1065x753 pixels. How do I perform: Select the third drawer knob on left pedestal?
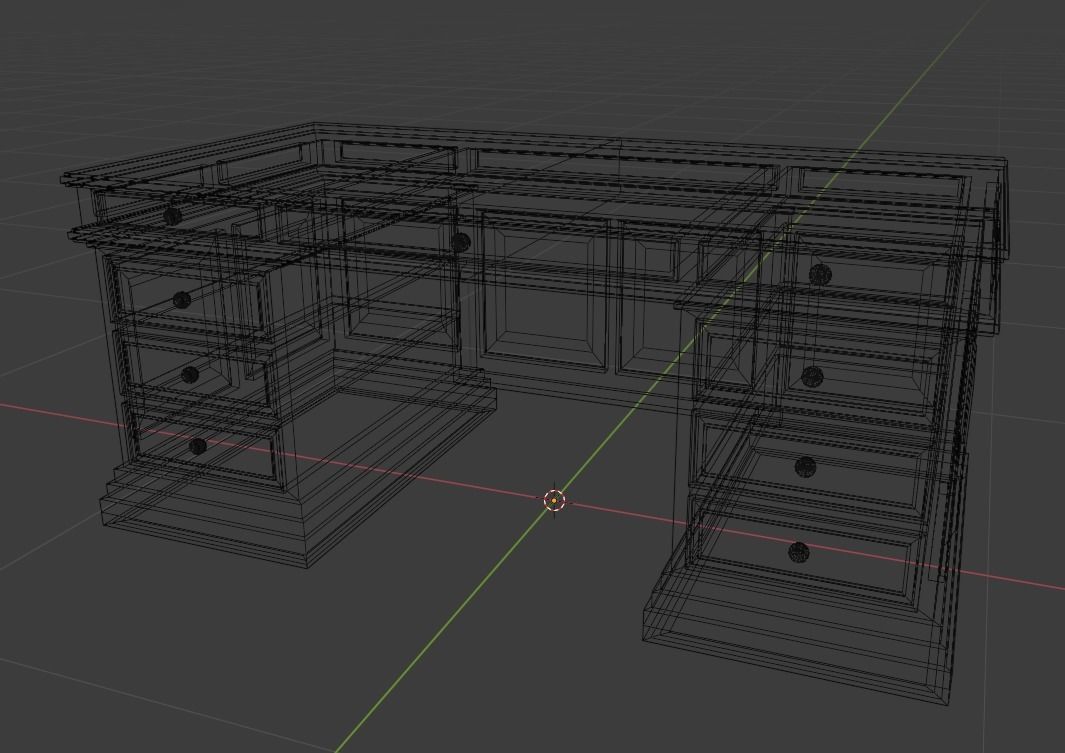(x=189, y=375)
